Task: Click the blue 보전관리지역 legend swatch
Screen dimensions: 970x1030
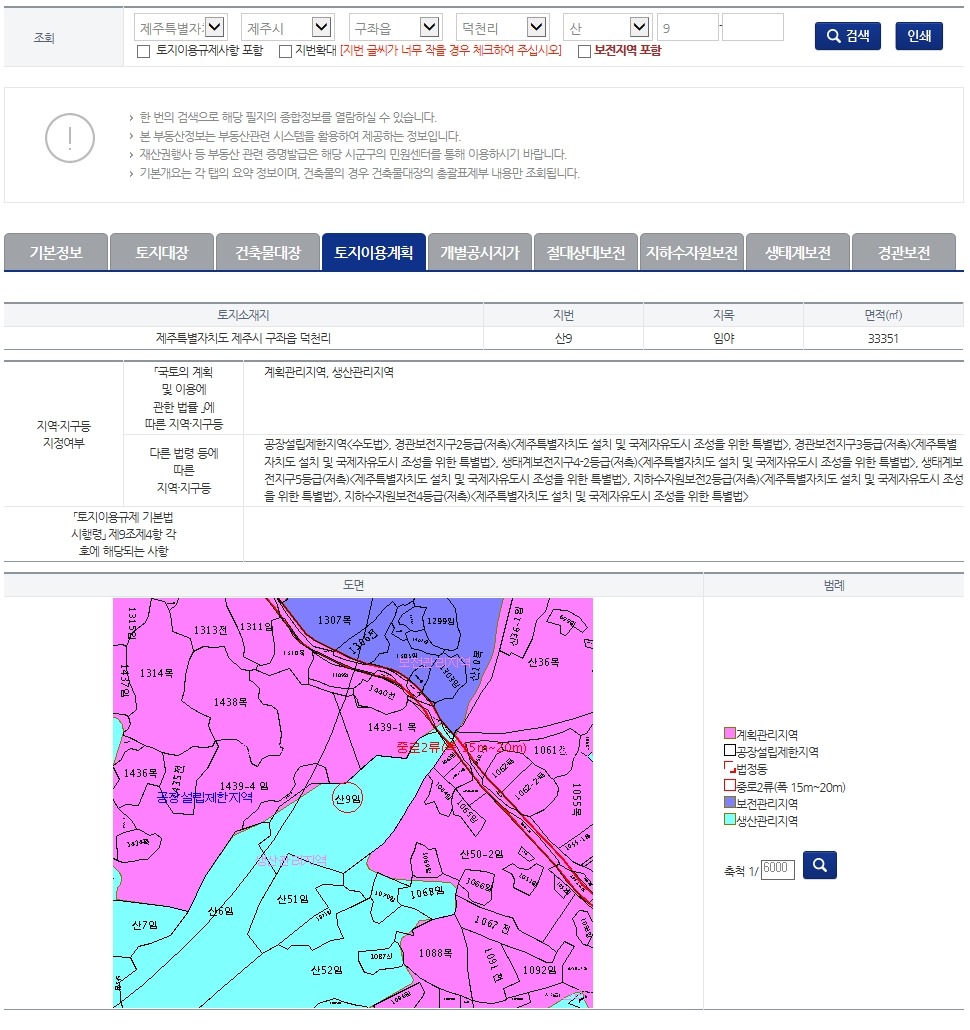Action: tap(729, 801)
